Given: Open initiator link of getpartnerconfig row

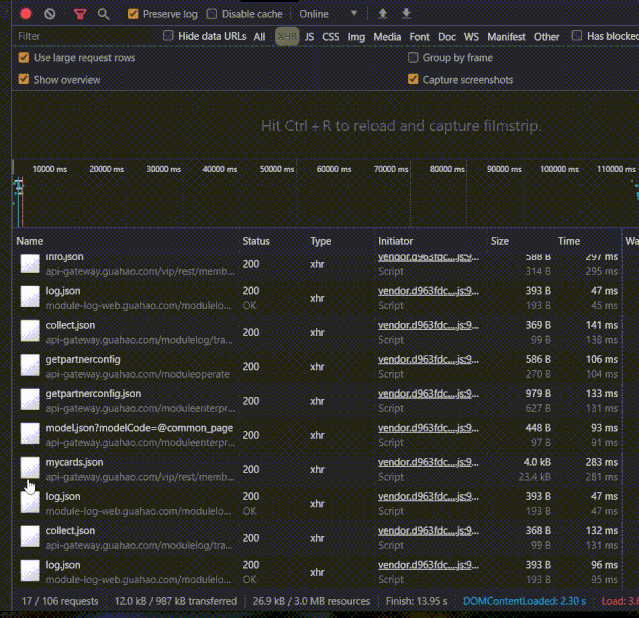Looking at the screenshot, I should [428, 359].
